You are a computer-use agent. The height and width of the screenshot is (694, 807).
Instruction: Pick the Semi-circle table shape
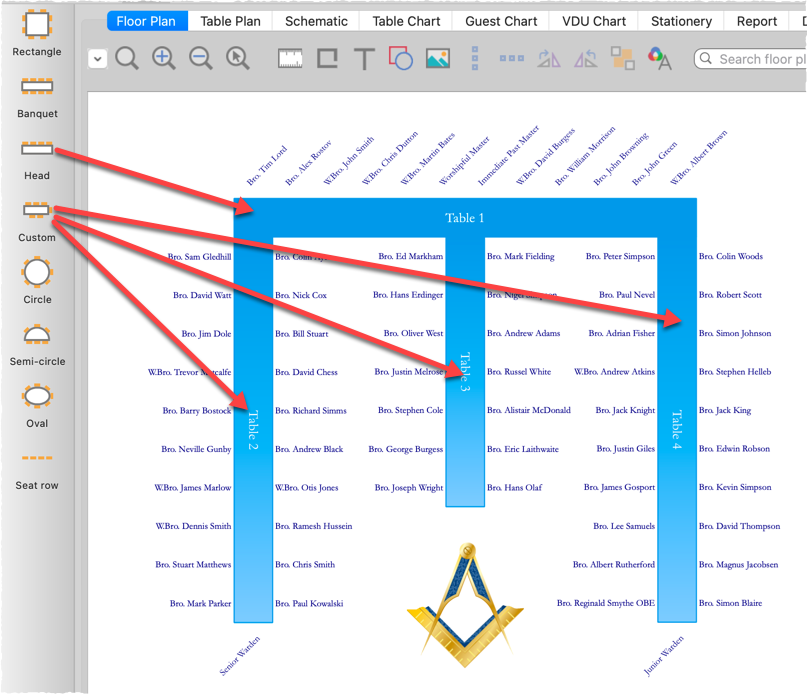tap(37, 335)
